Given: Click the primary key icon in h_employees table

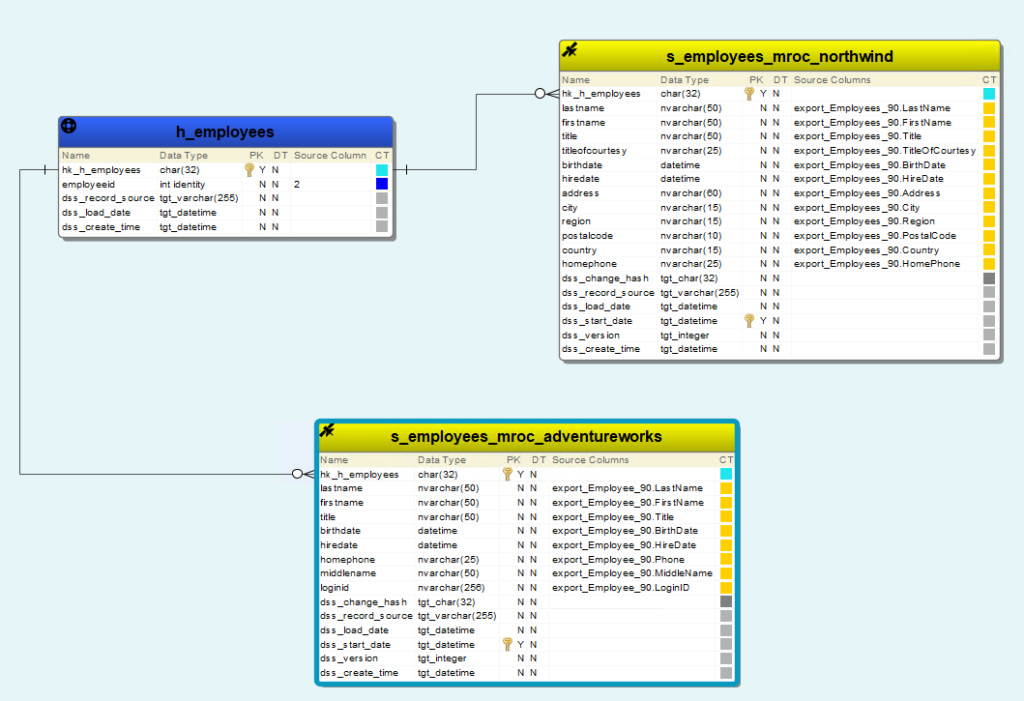Looking at the screenshot, I should (249, 170).
